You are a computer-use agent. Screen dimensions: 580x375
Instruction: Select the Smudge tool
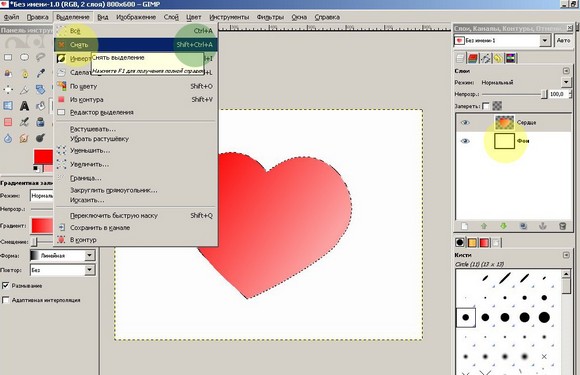click(24, 138)
